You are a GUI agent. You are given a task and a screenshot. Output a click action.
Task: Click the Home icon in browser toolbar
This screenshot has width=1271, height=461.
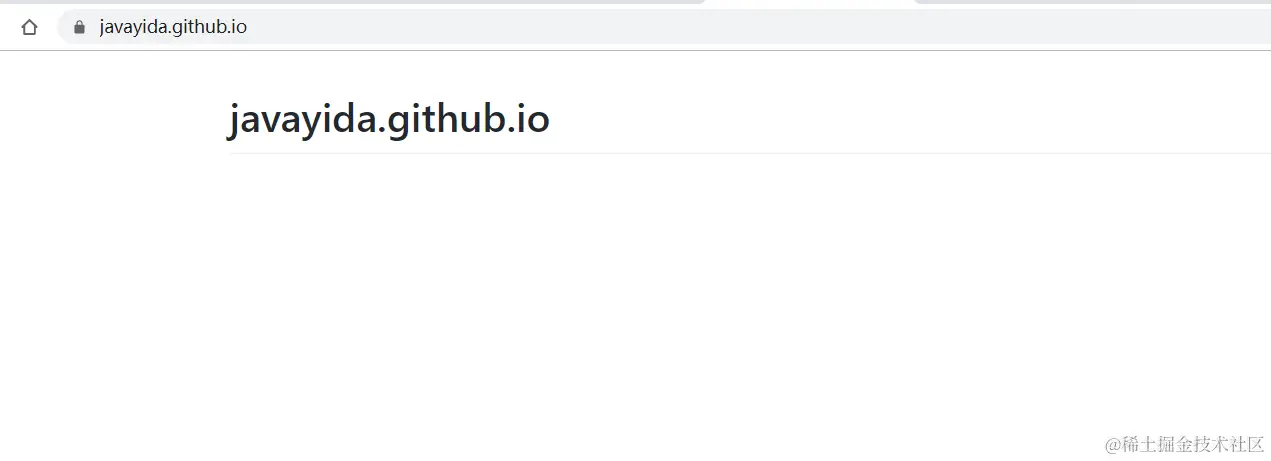point(29,27)
